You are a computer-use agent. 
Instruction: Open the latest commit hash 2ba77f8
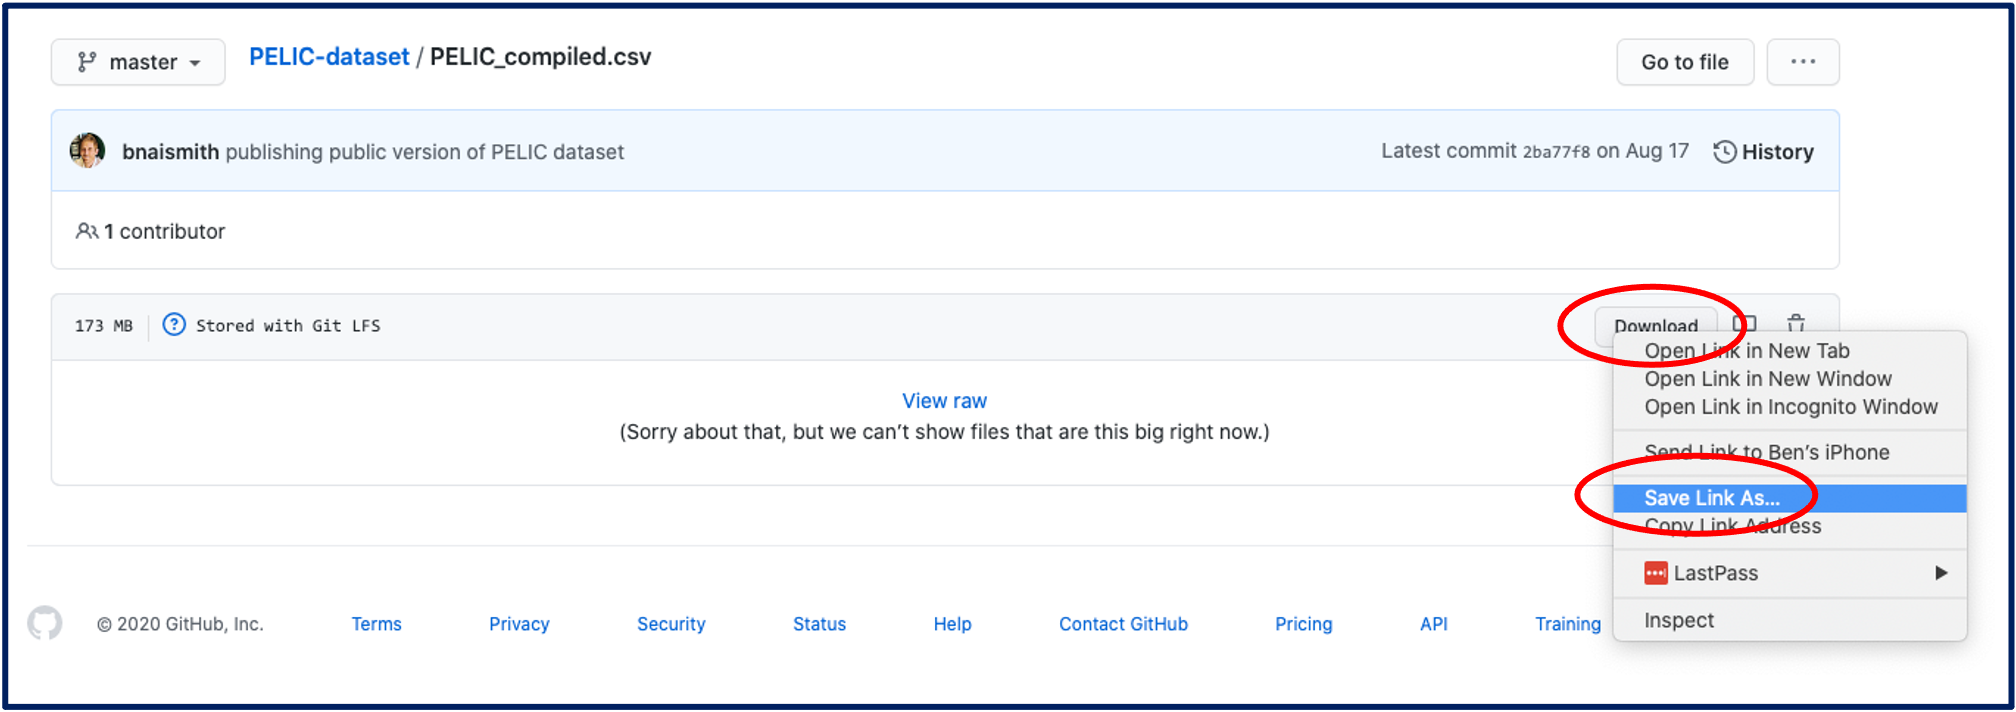1555,152
